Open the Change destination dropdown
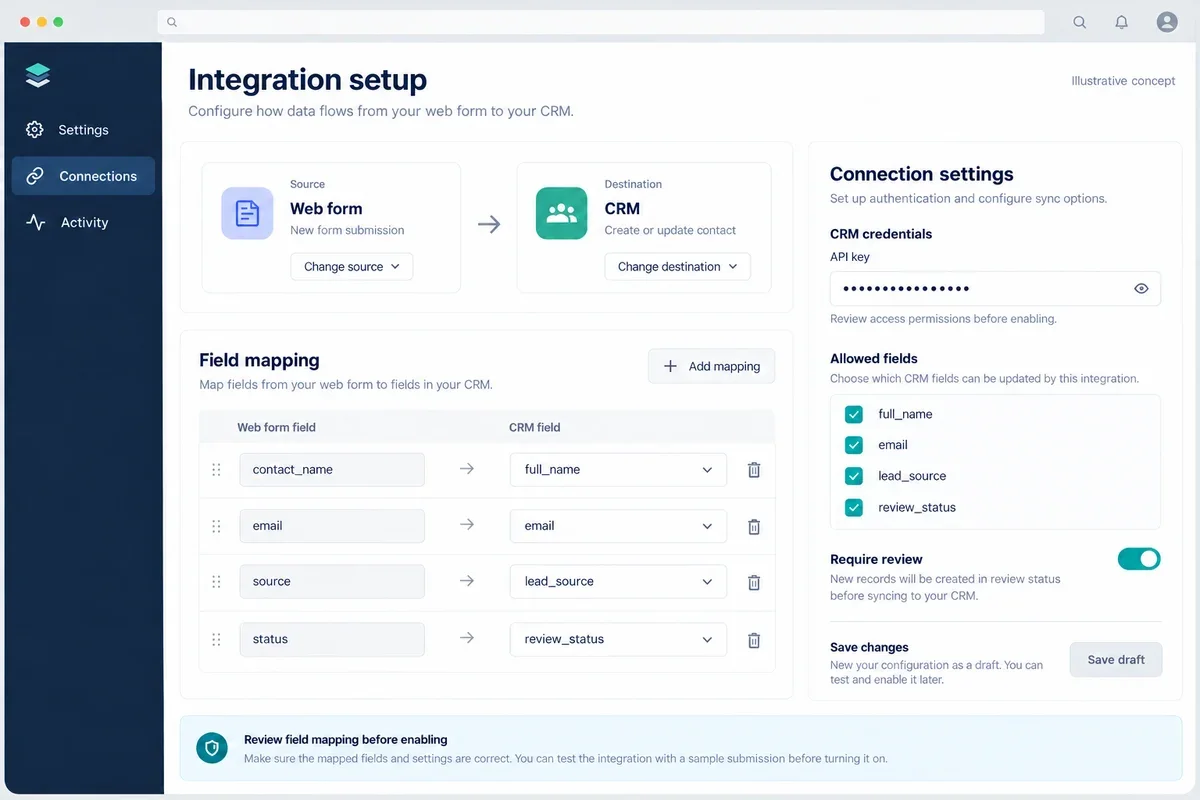This screenshot has height=800, width=1200. coord(677,267)
